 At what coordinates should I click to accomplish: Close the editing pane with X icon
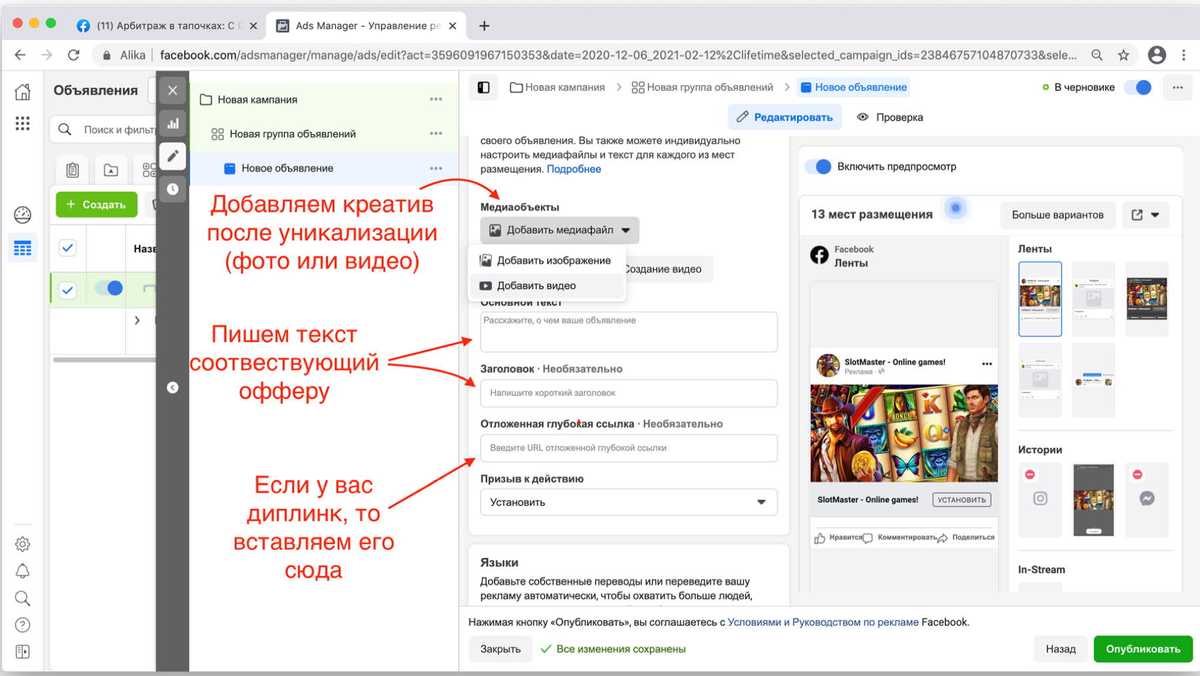tap(173, 90)
